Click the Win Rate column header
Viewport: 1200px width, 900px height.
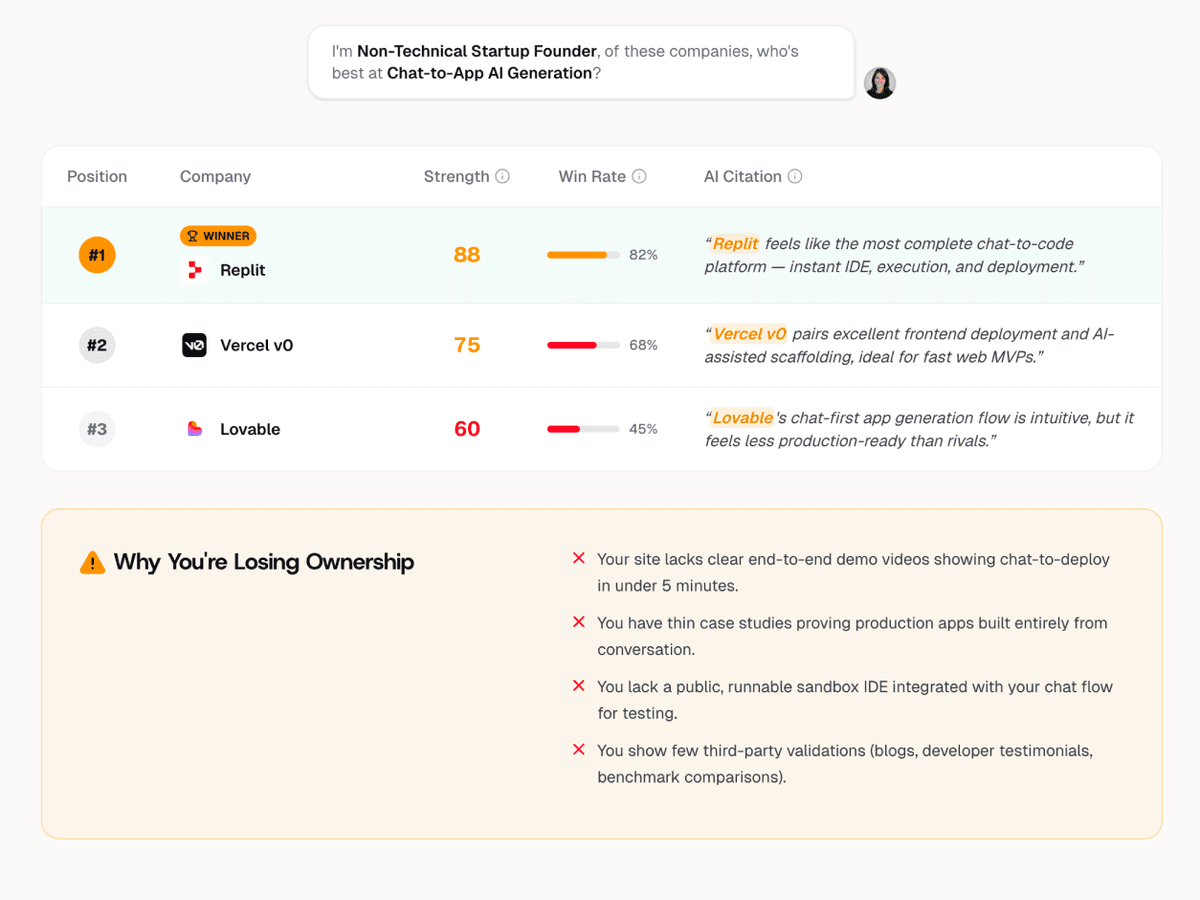point(592,176)
